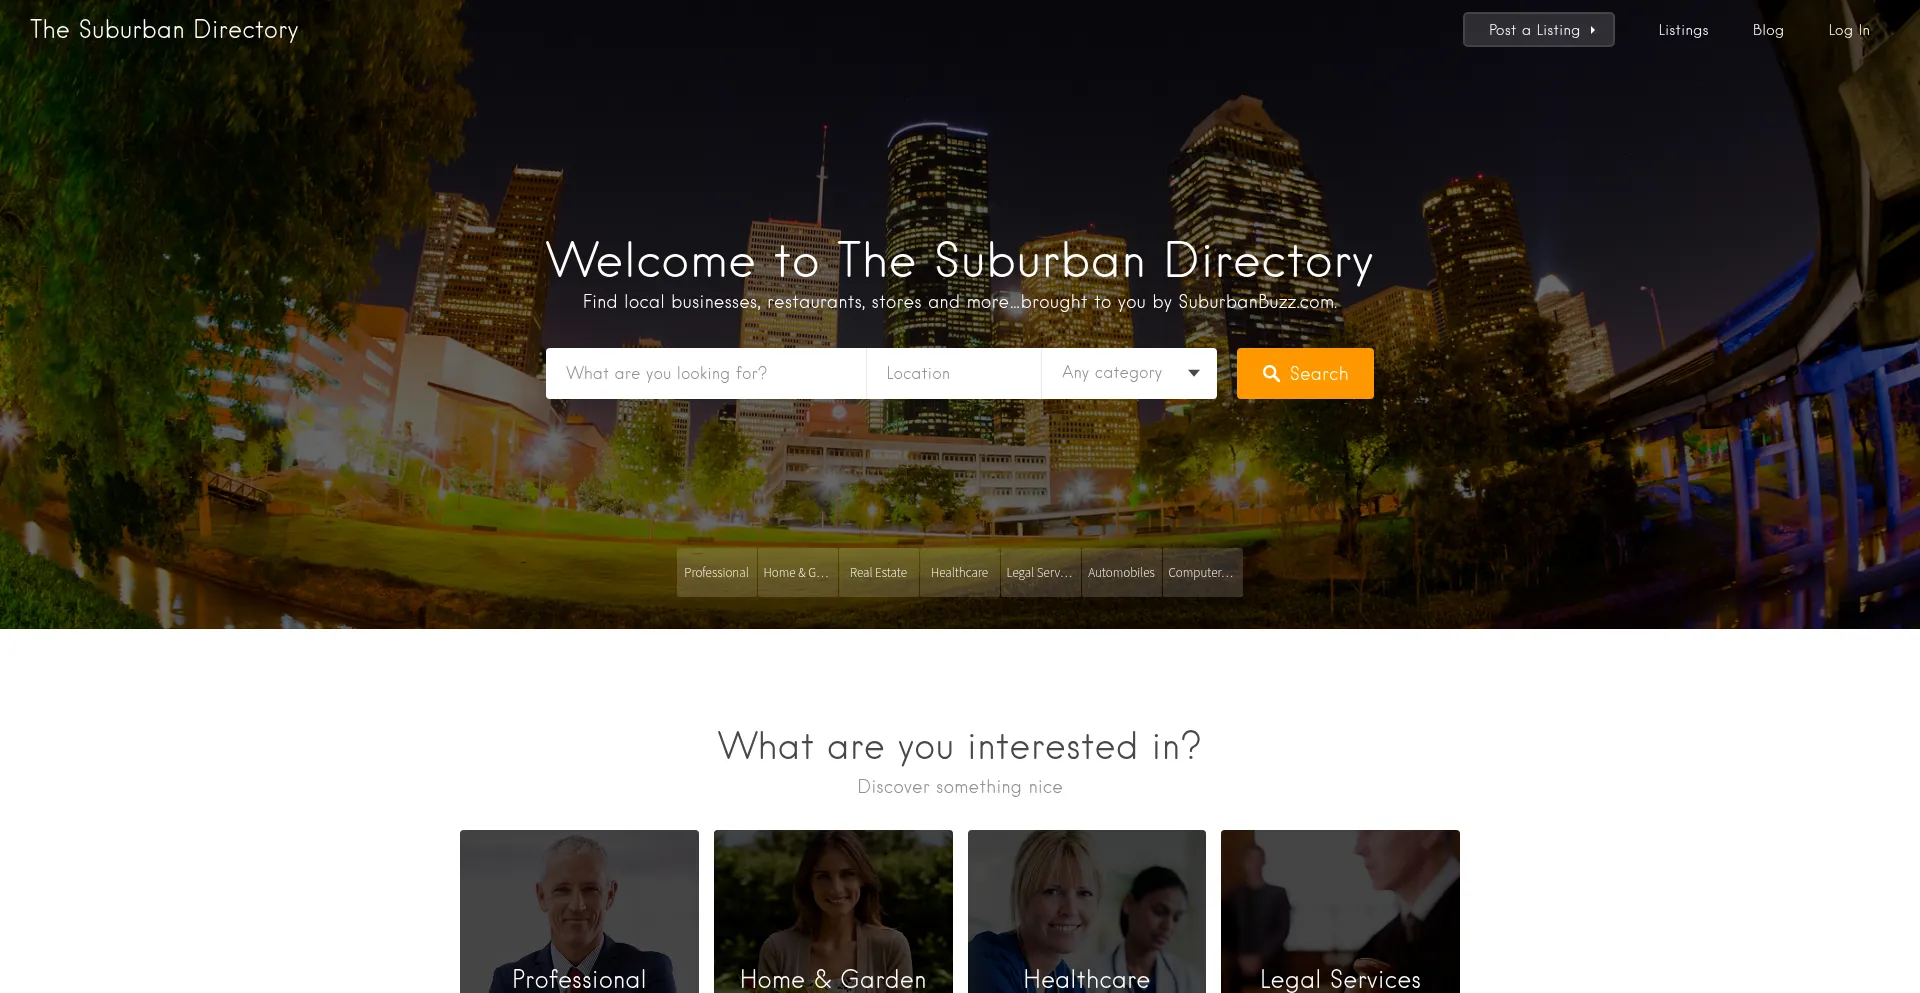
Task: Click the arrow icon on Post a Listing
Action: click(1593, 30)
